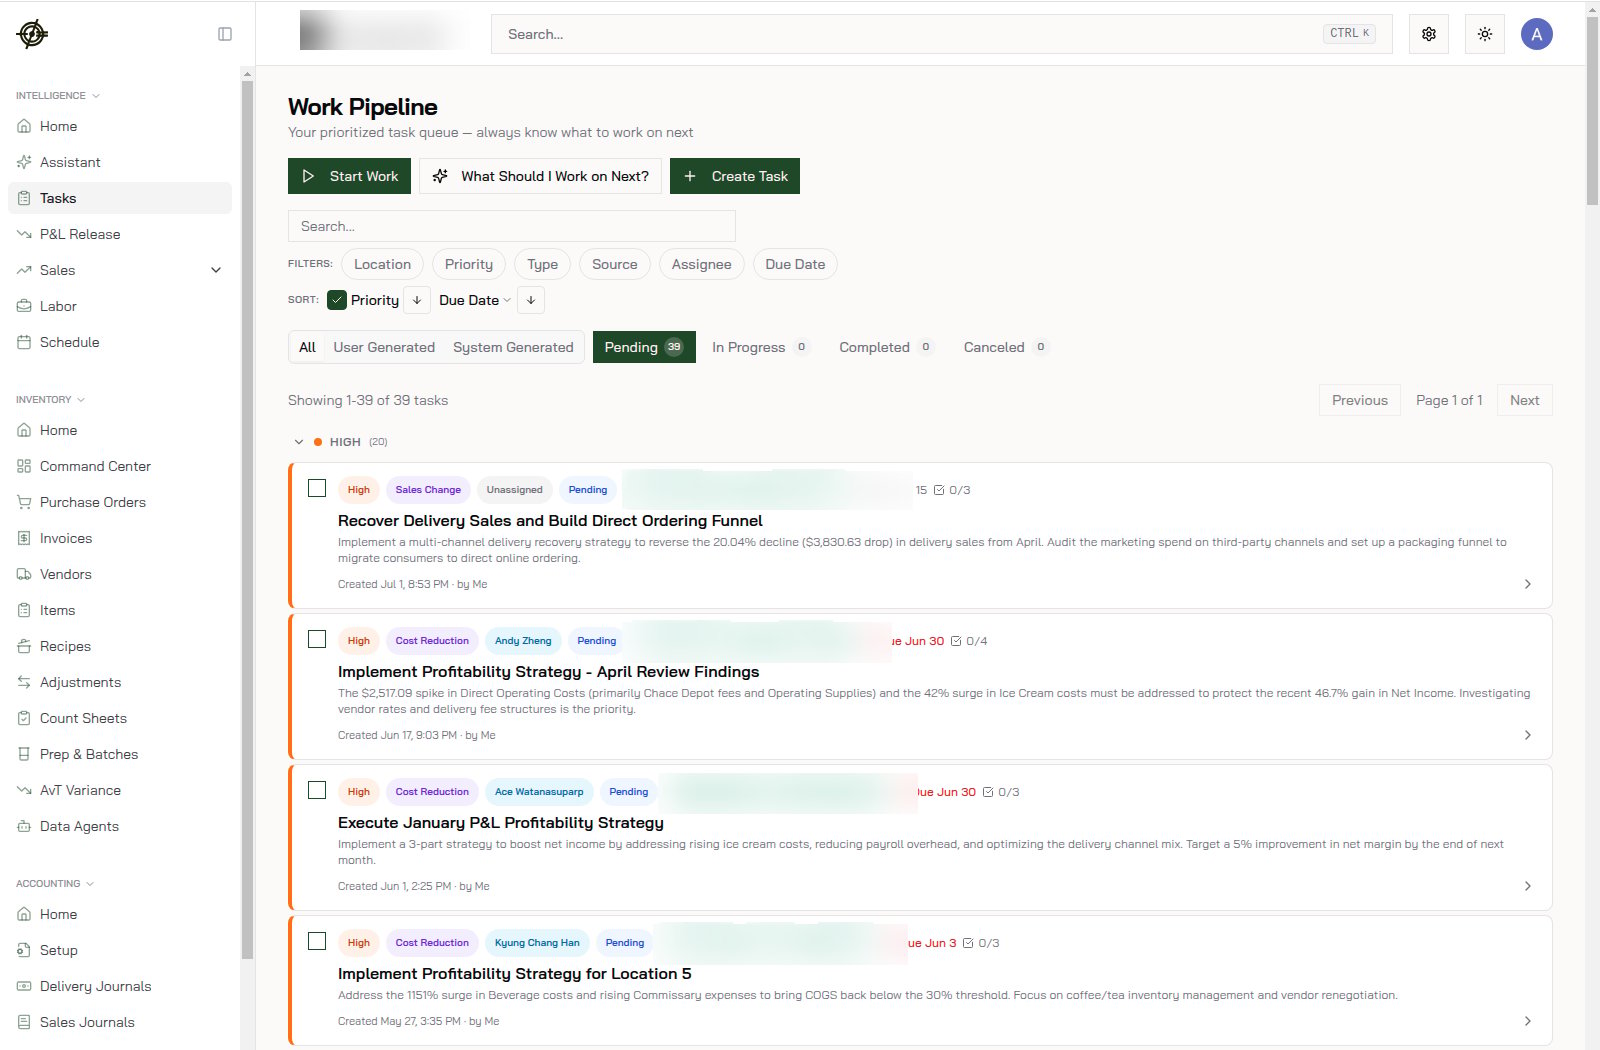The image size is (1600, 1050).
Task: Open Accounting Setup sidebar item
Action: point(120,950)
